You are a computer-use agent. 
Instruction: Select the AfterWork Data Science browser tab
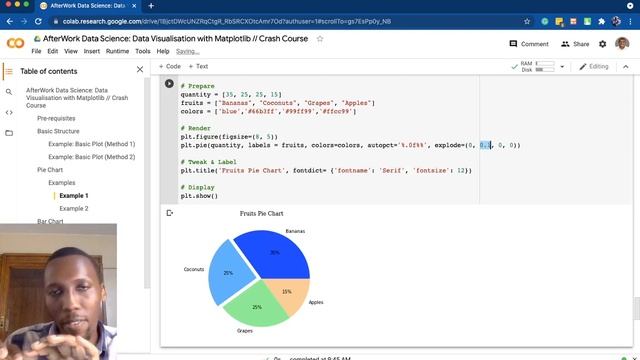89,6
